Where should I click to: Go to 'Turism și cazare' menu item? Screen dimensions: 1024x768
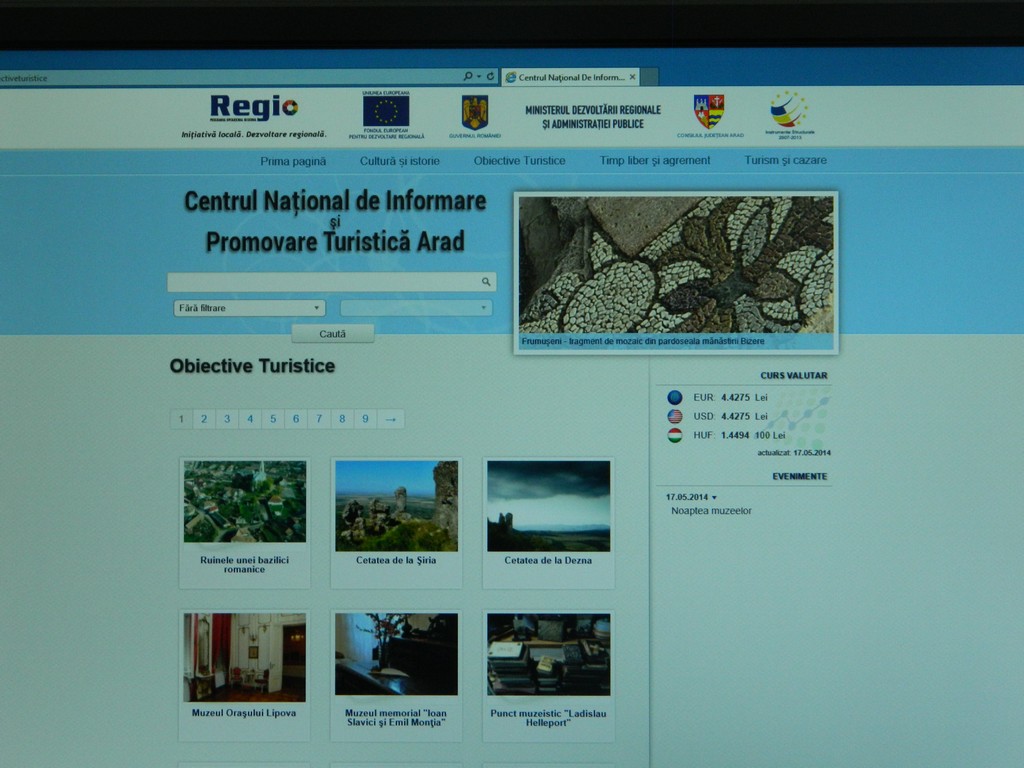tap(785, 160)
